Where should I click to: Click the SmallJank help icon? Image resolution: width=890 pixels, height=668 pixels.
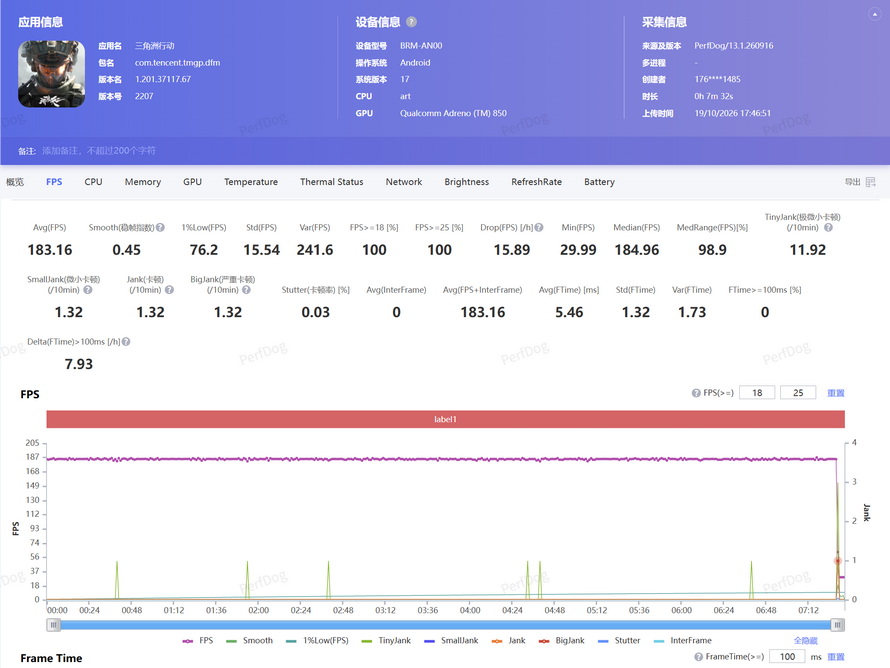tap(88, 290)
